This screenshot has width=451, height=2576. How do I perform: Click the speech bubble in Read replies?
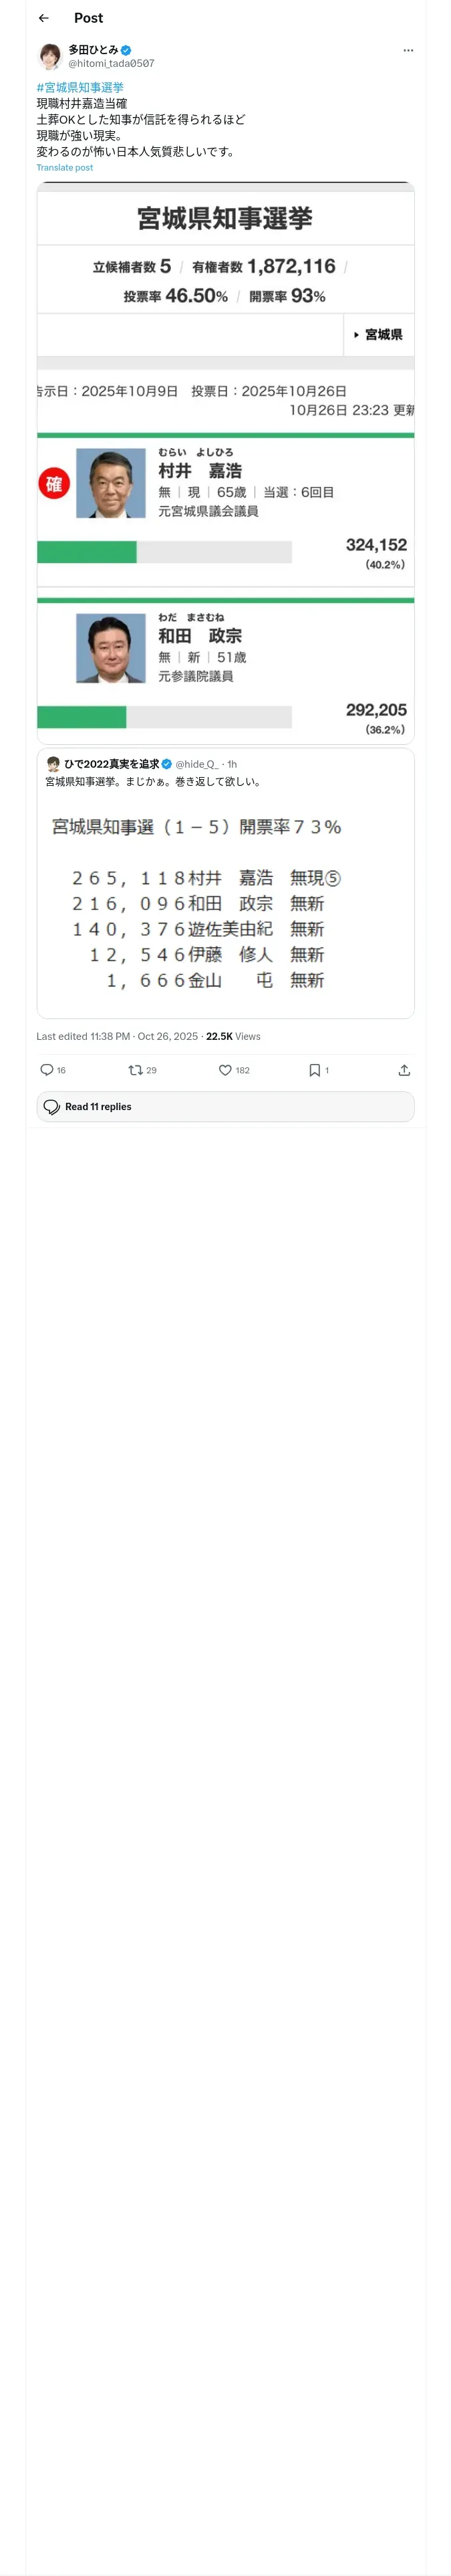tap(52, 1107)
